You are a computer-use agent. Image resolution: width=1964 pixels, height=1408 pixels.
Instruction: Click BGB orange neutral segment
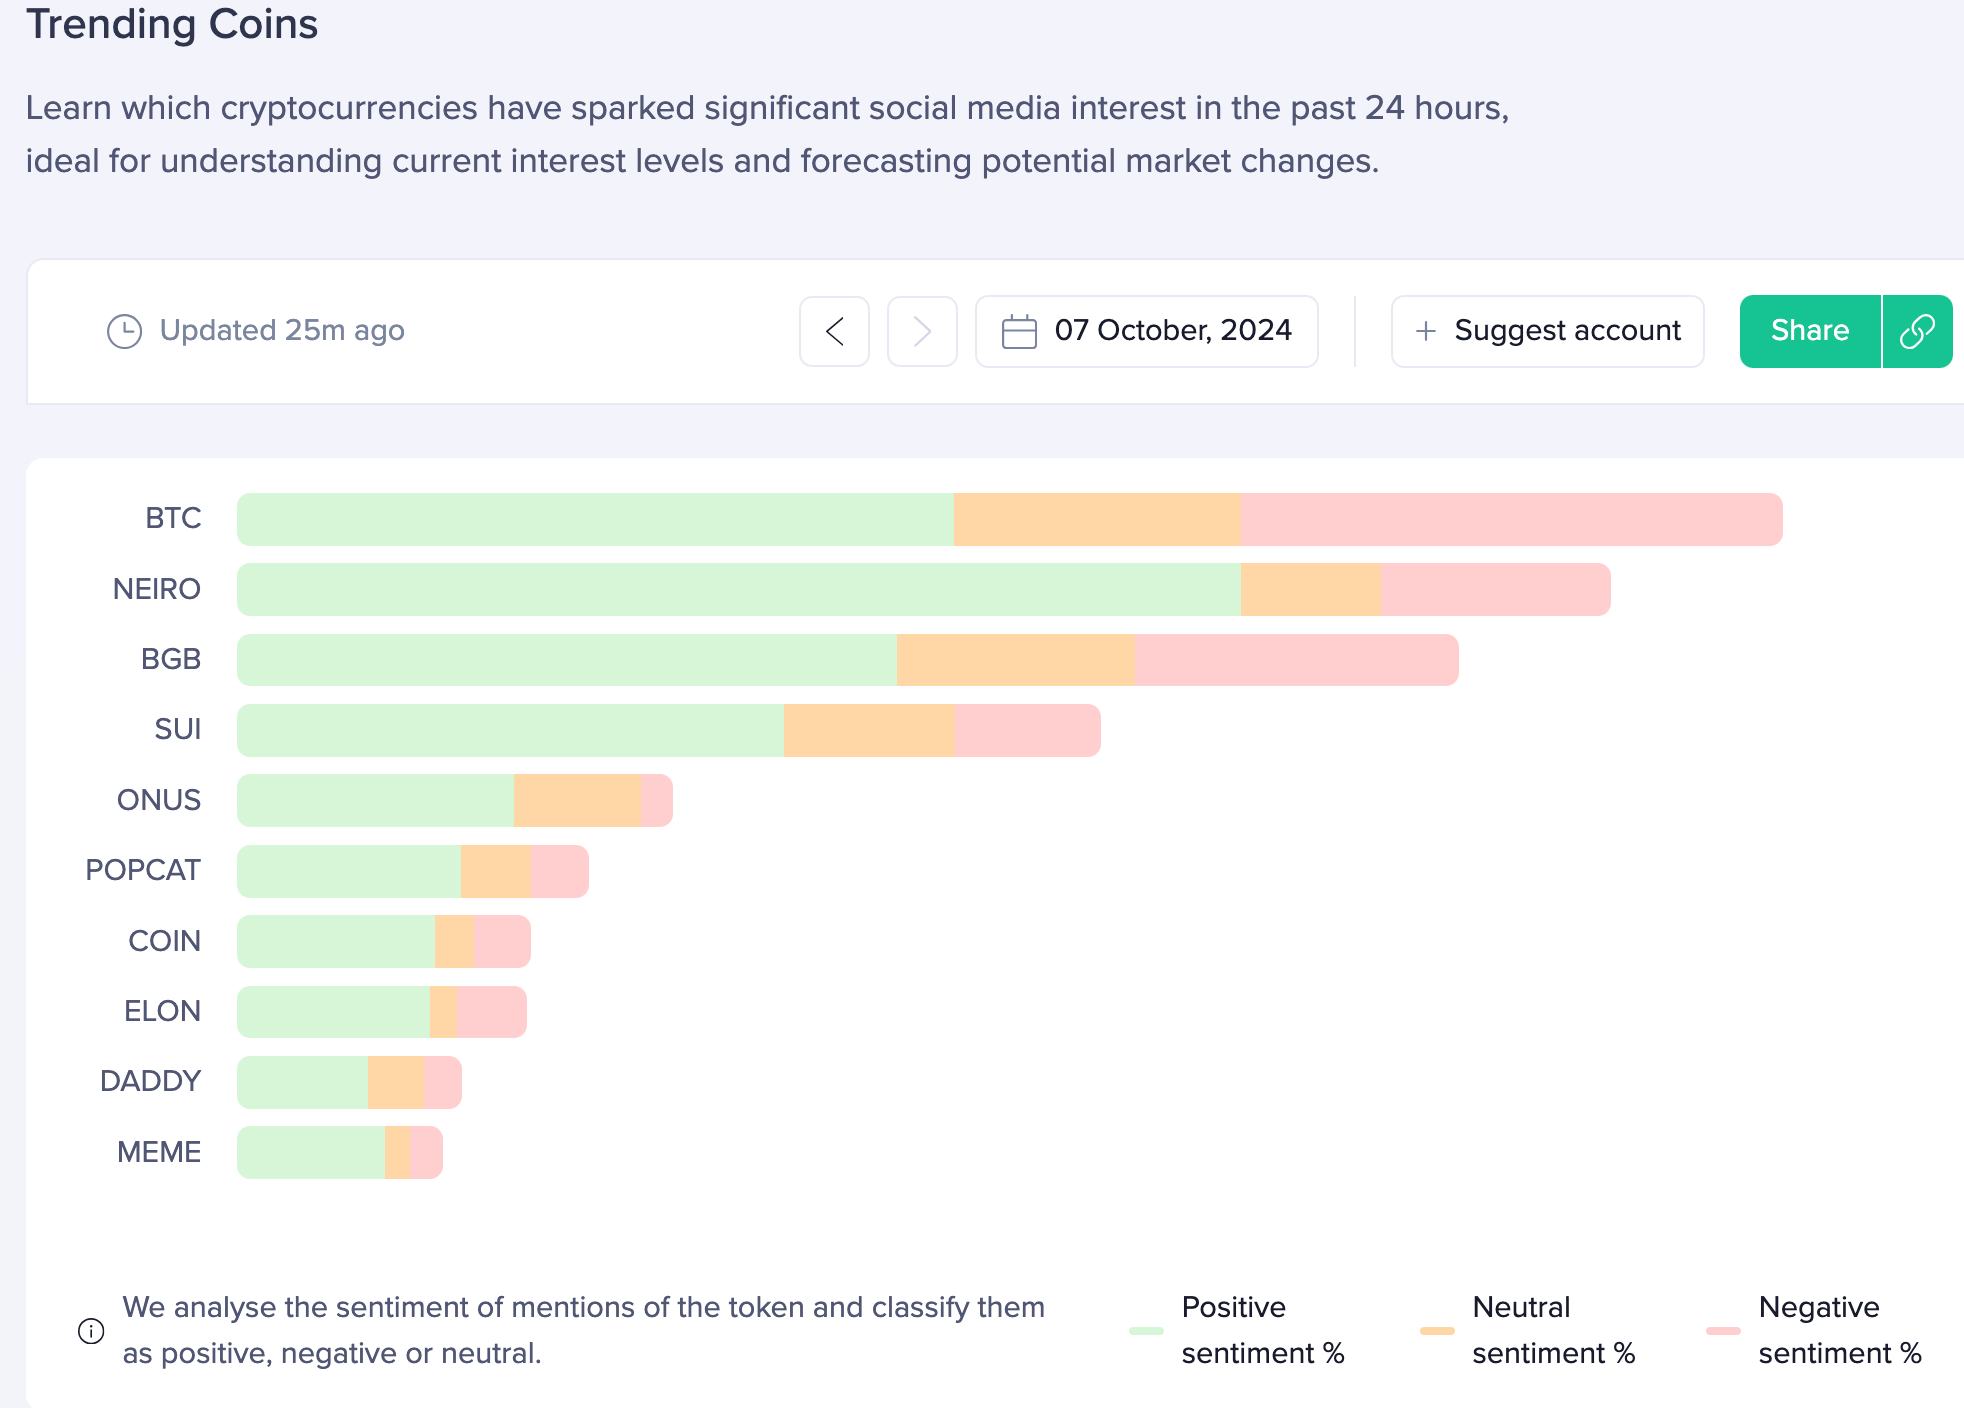click(x=1017, y=660)
